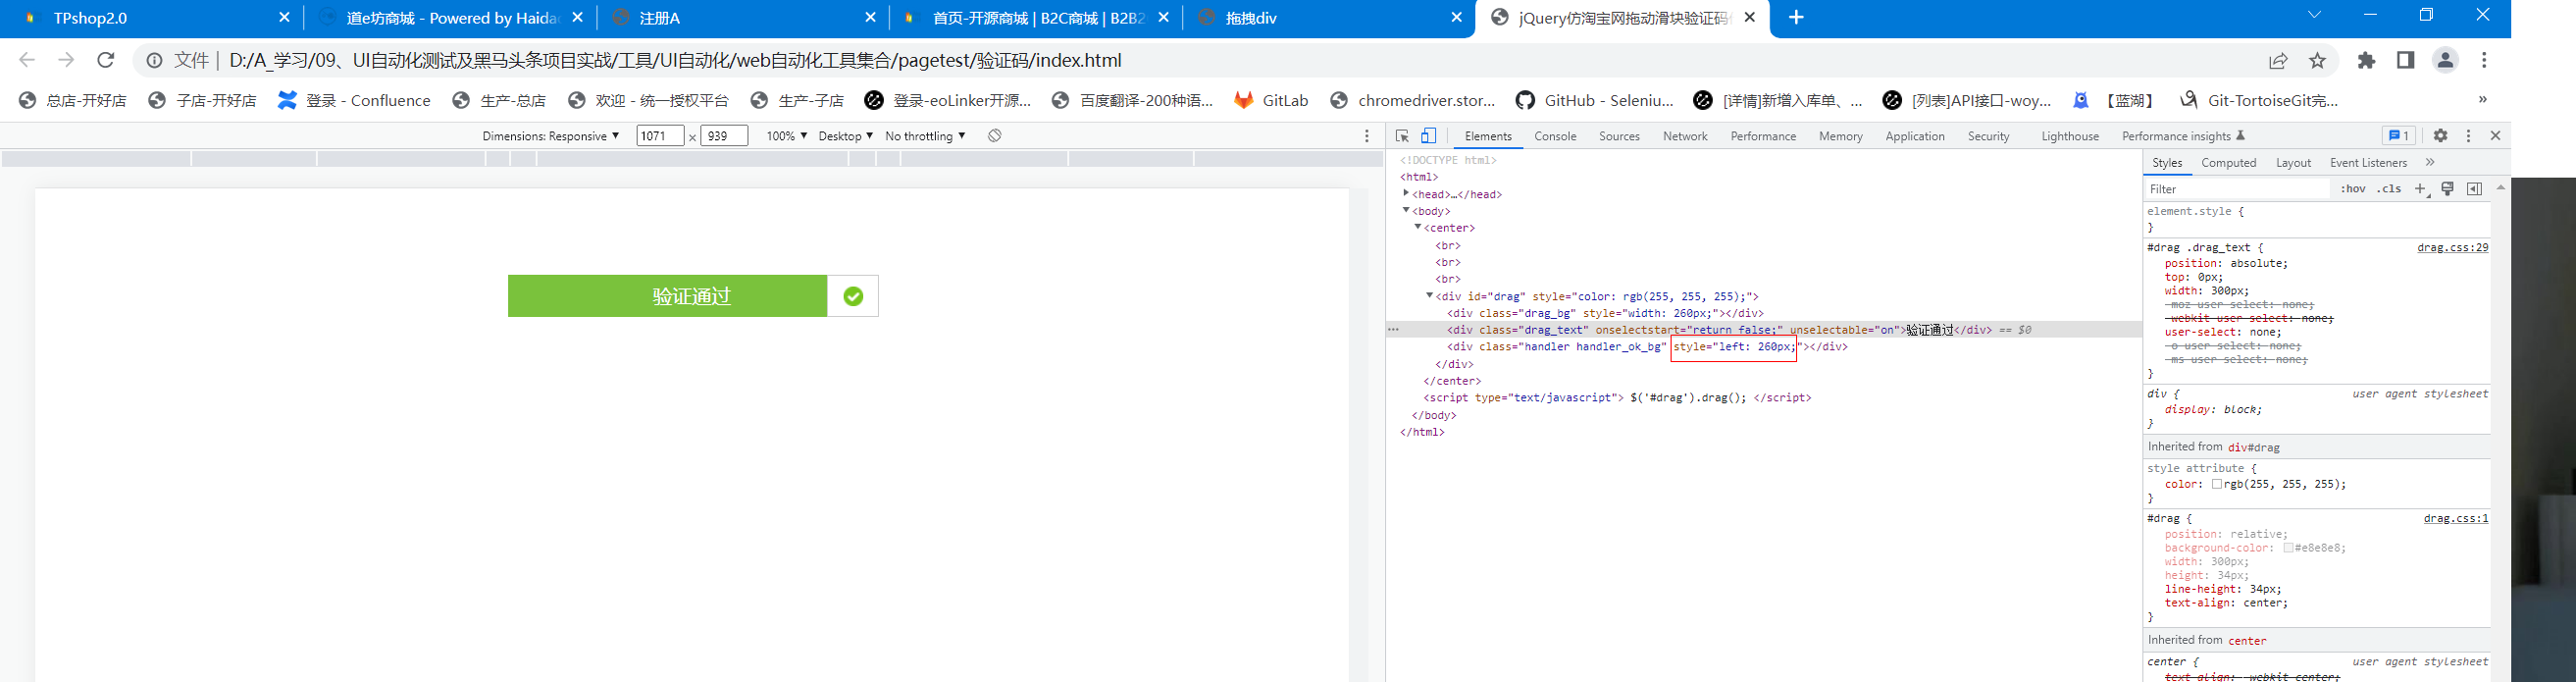
Task: Click the add new style rule plus icon
Action: [x=2421, y=189]
